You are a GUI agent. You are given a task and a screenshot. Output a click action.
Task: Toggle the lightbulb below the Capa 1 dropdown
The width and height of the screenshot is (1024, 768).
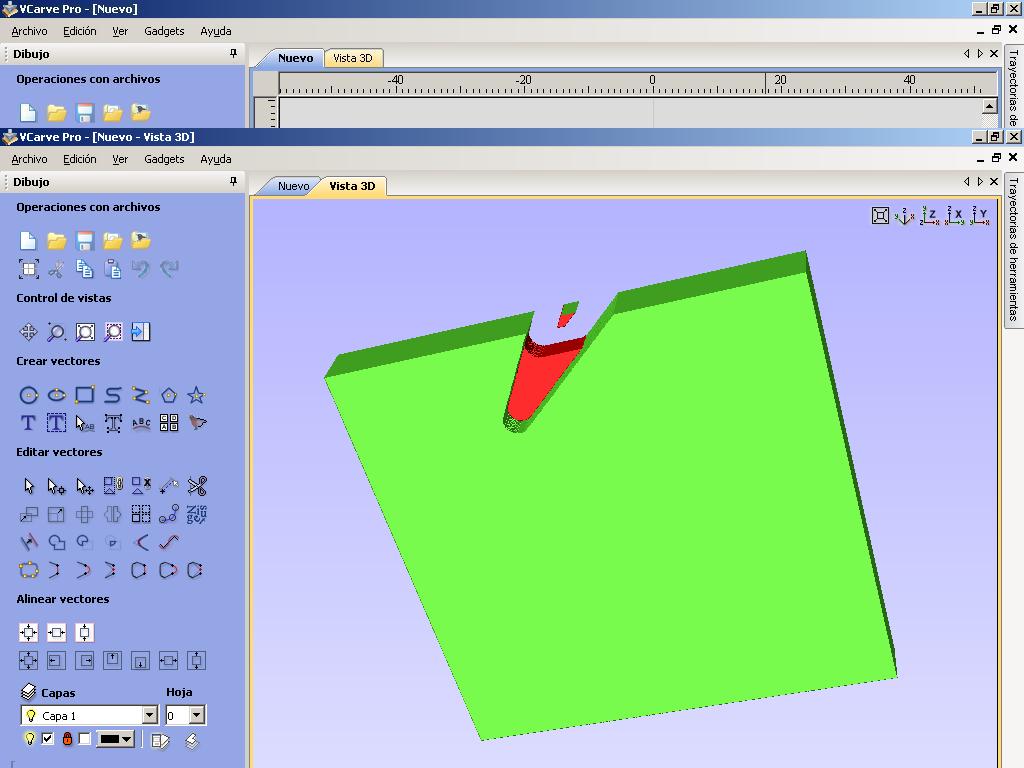(29, 739)
